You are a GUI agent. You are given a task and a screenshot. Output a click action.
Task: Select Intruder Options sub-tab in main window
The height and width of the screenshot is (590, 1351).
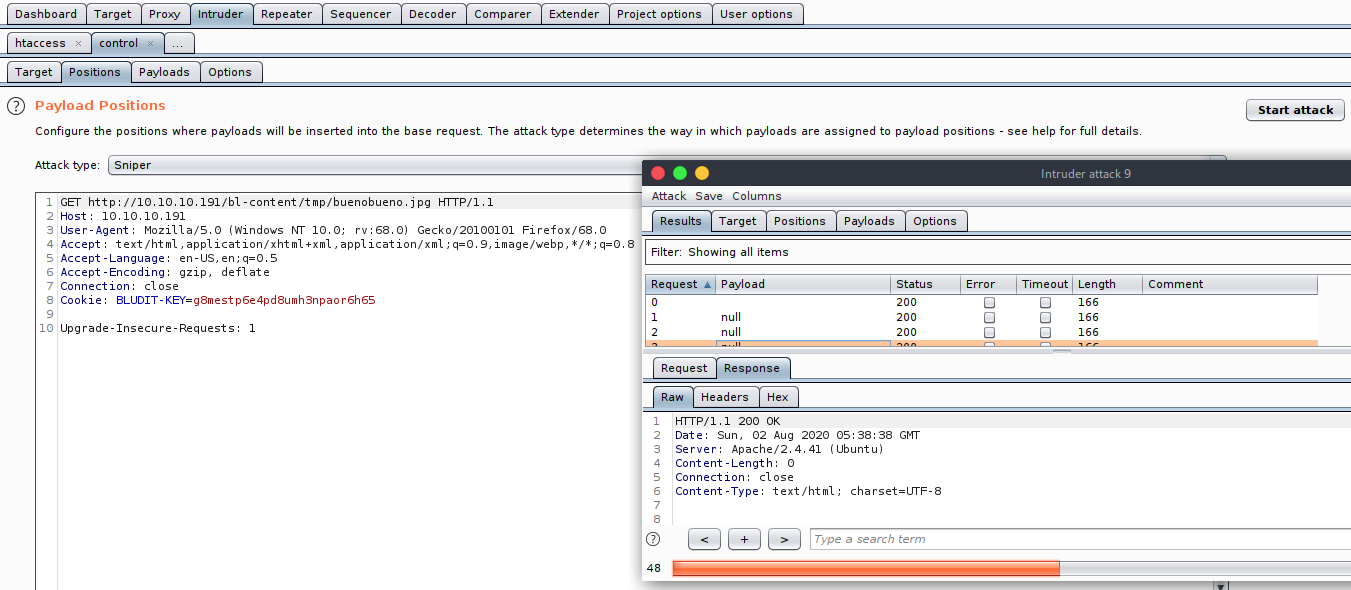pyautogui.click(x=230, y=72)
